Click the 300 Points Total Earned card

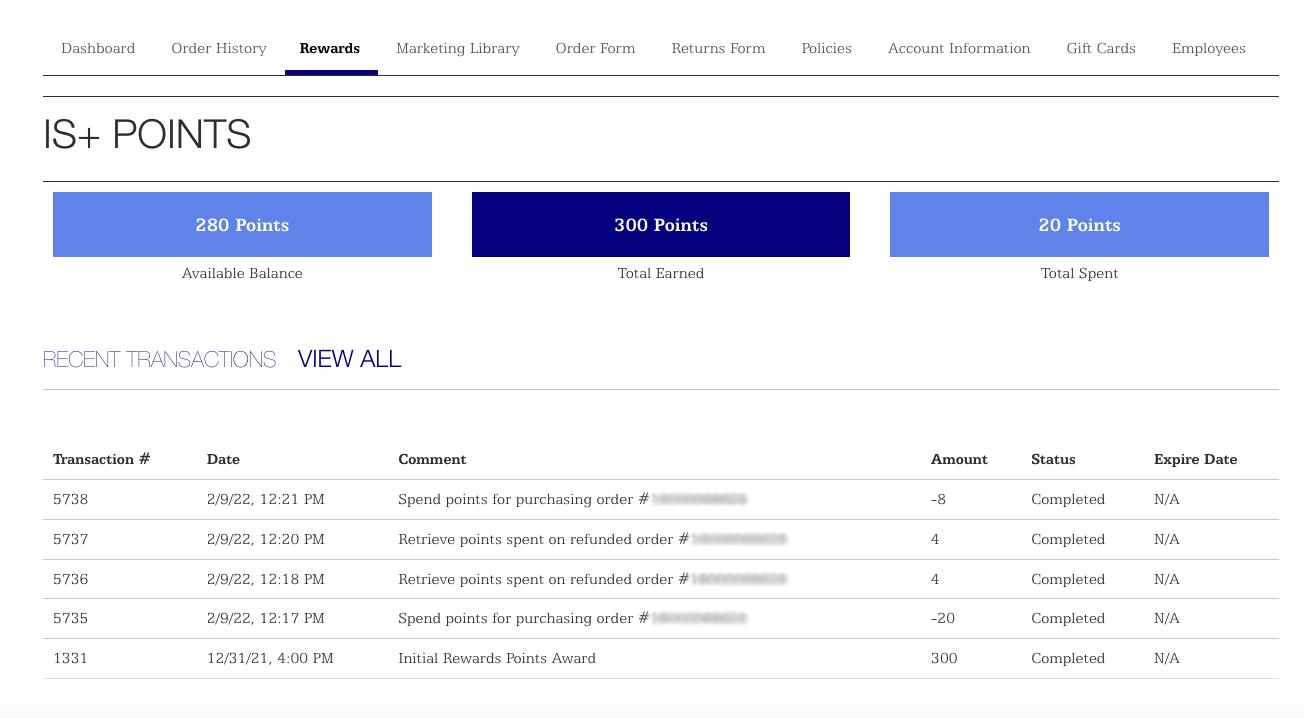(x=661, y=224)
